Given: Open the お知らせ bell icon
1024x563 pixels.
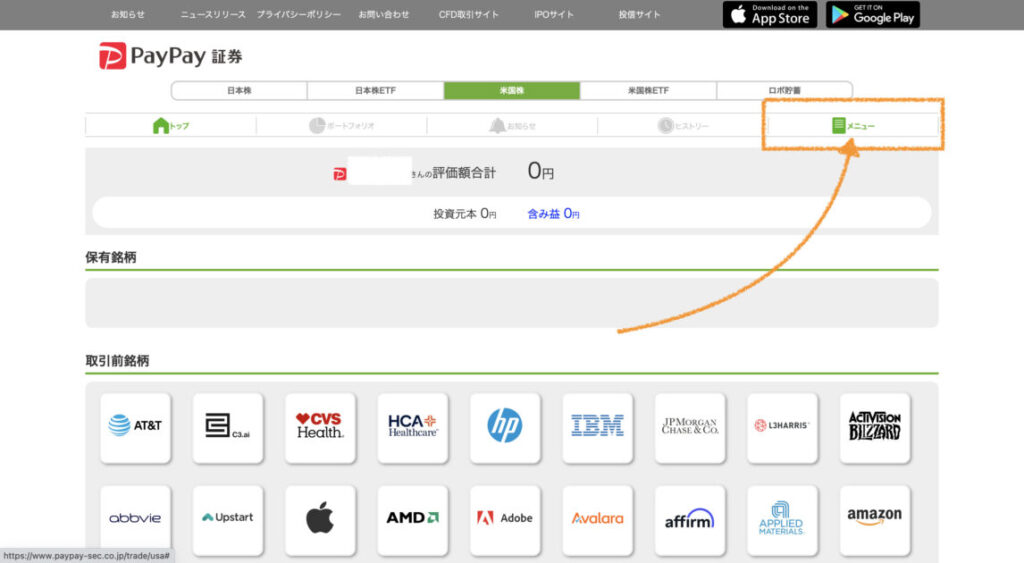Looking at the screenshot, I should (497, 126).
